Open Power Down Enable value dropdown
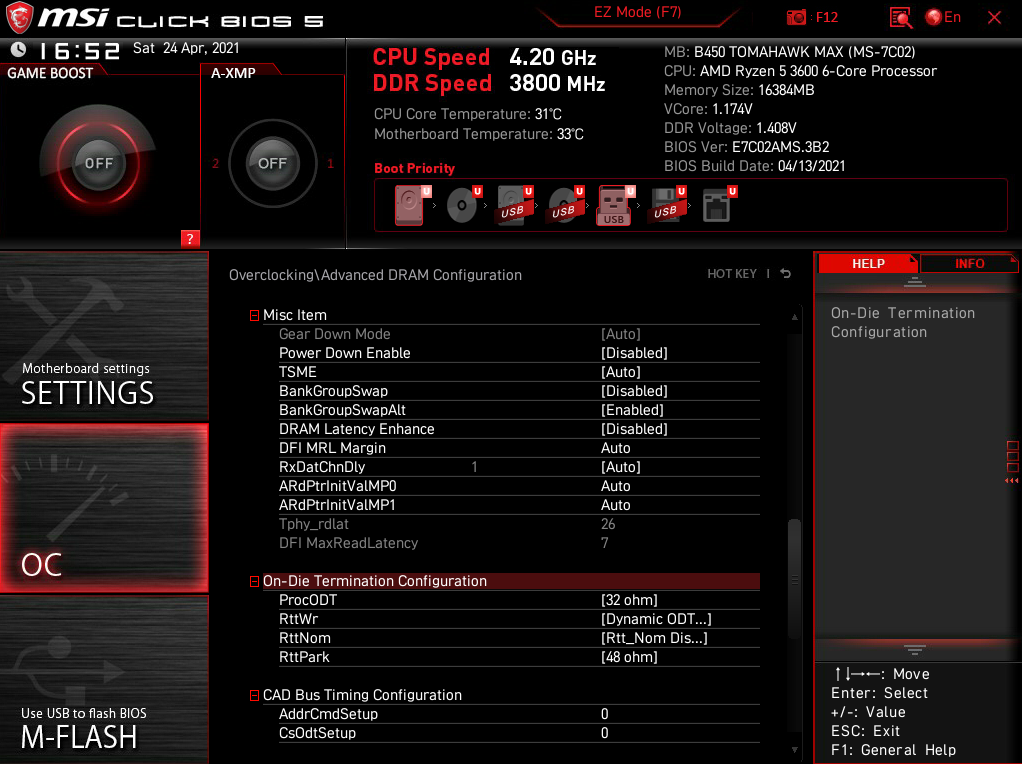This screenshot has height=764, width=1022. pyautogui.click(x=634, y=353)
